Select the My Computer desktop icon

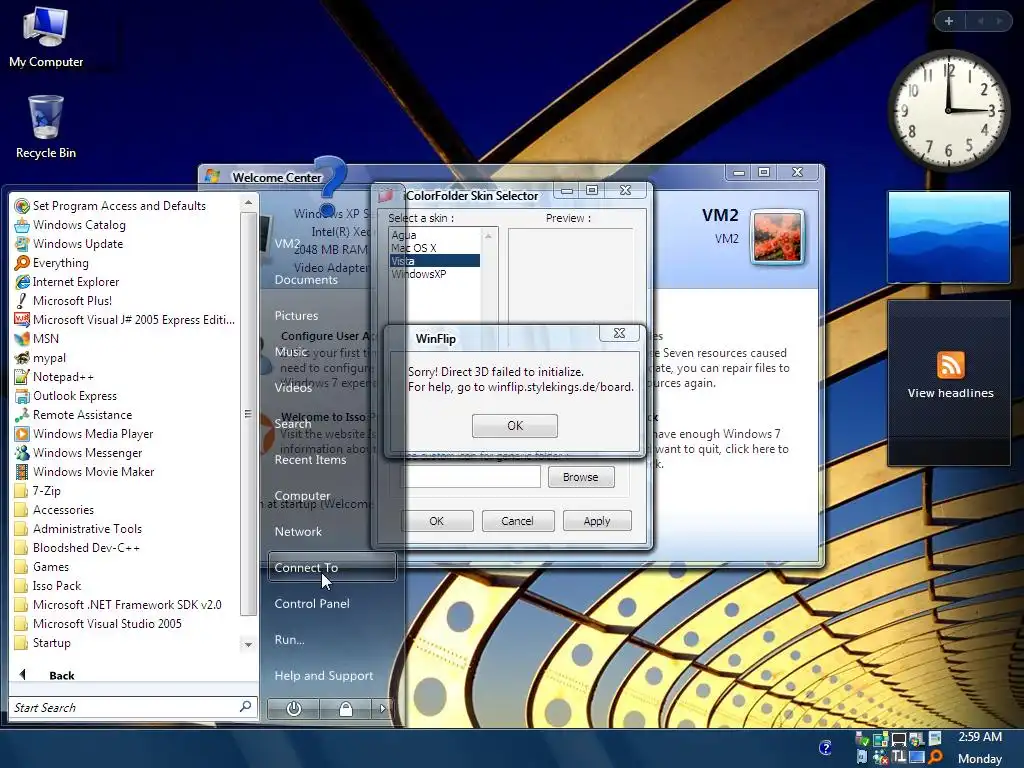click(x=46, y=37)
